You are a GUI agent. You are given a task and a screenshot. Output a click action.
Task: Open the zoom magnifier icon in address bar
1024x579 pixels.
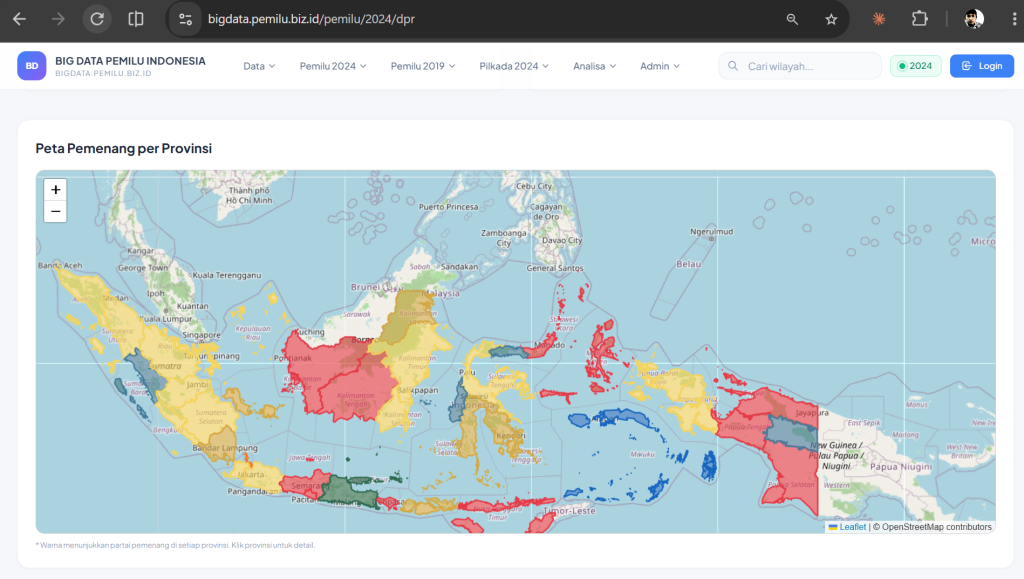click(x=792, y=19)
